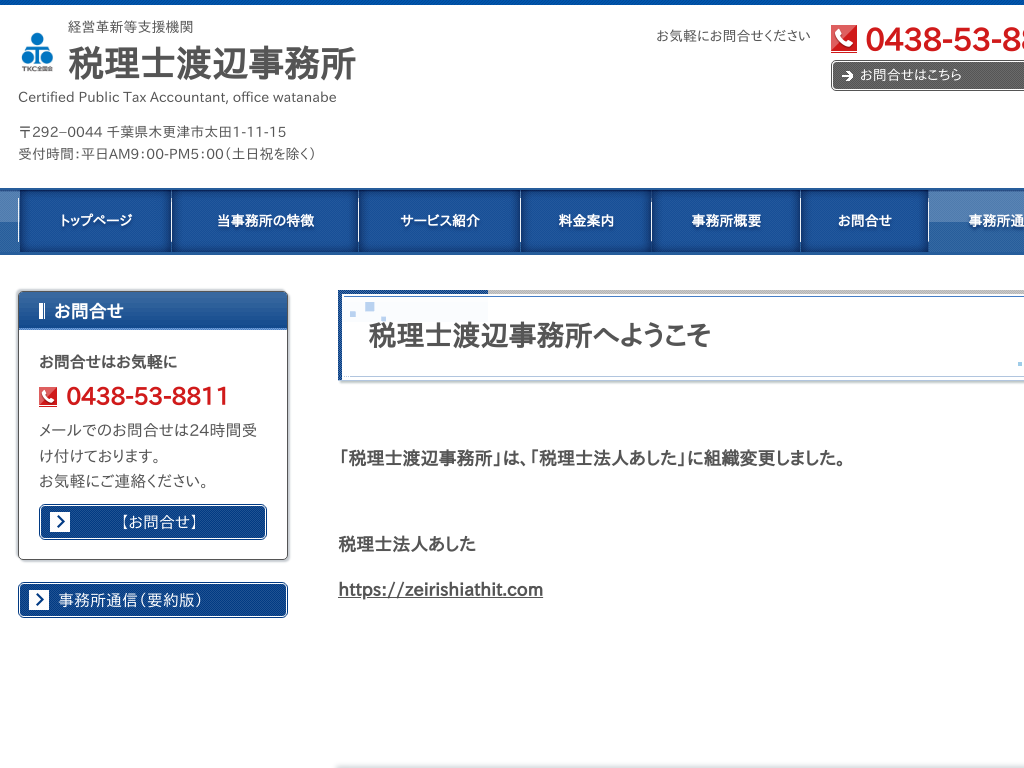This screenshot has width=1024, height=768.
Task: Click the 経営革新等支援機関 text
Action: click(x=131, y=27)
